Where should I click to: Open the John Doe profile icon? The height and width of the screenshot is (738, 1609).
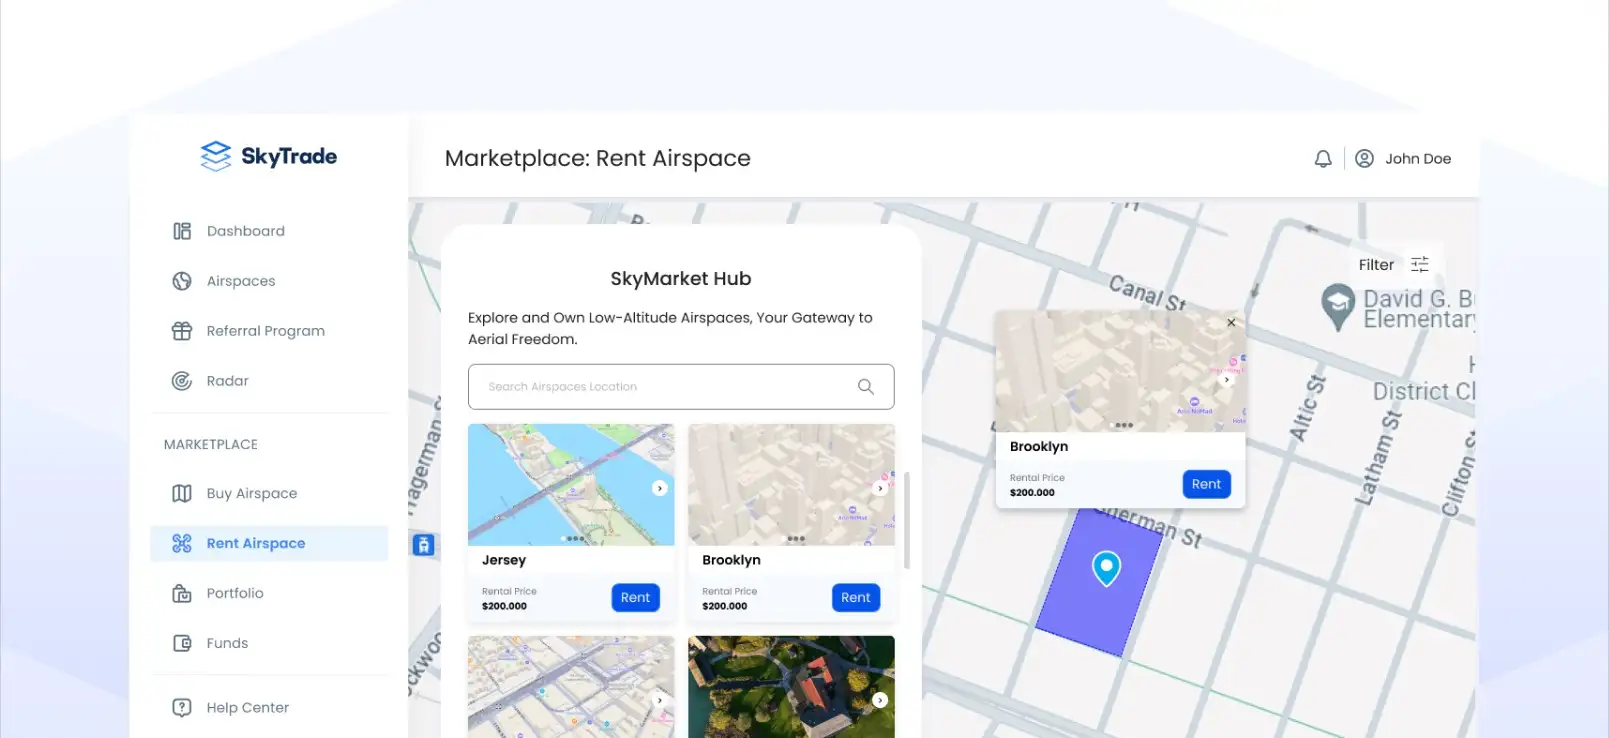point(1364,159)
